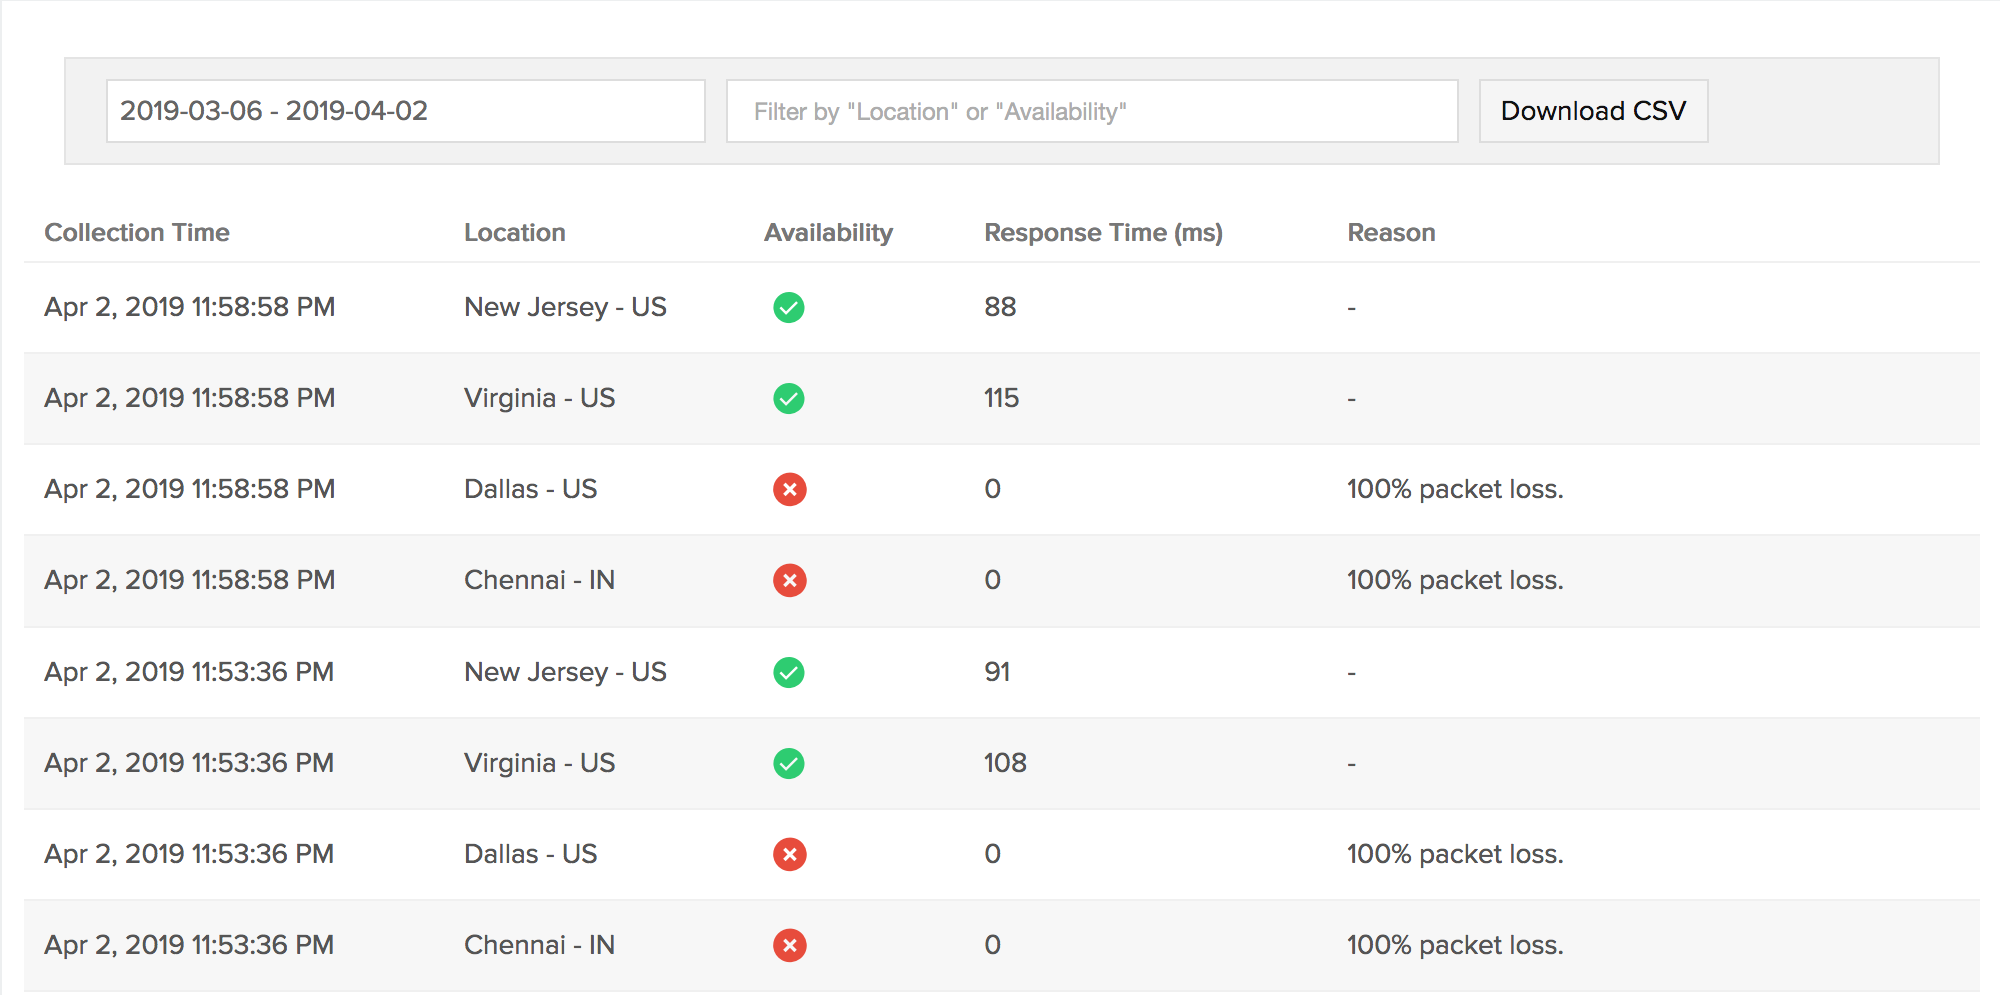The height and width of the screenshot is (995, 2000).
Task: Open the date range picker field
Action: 405,111
